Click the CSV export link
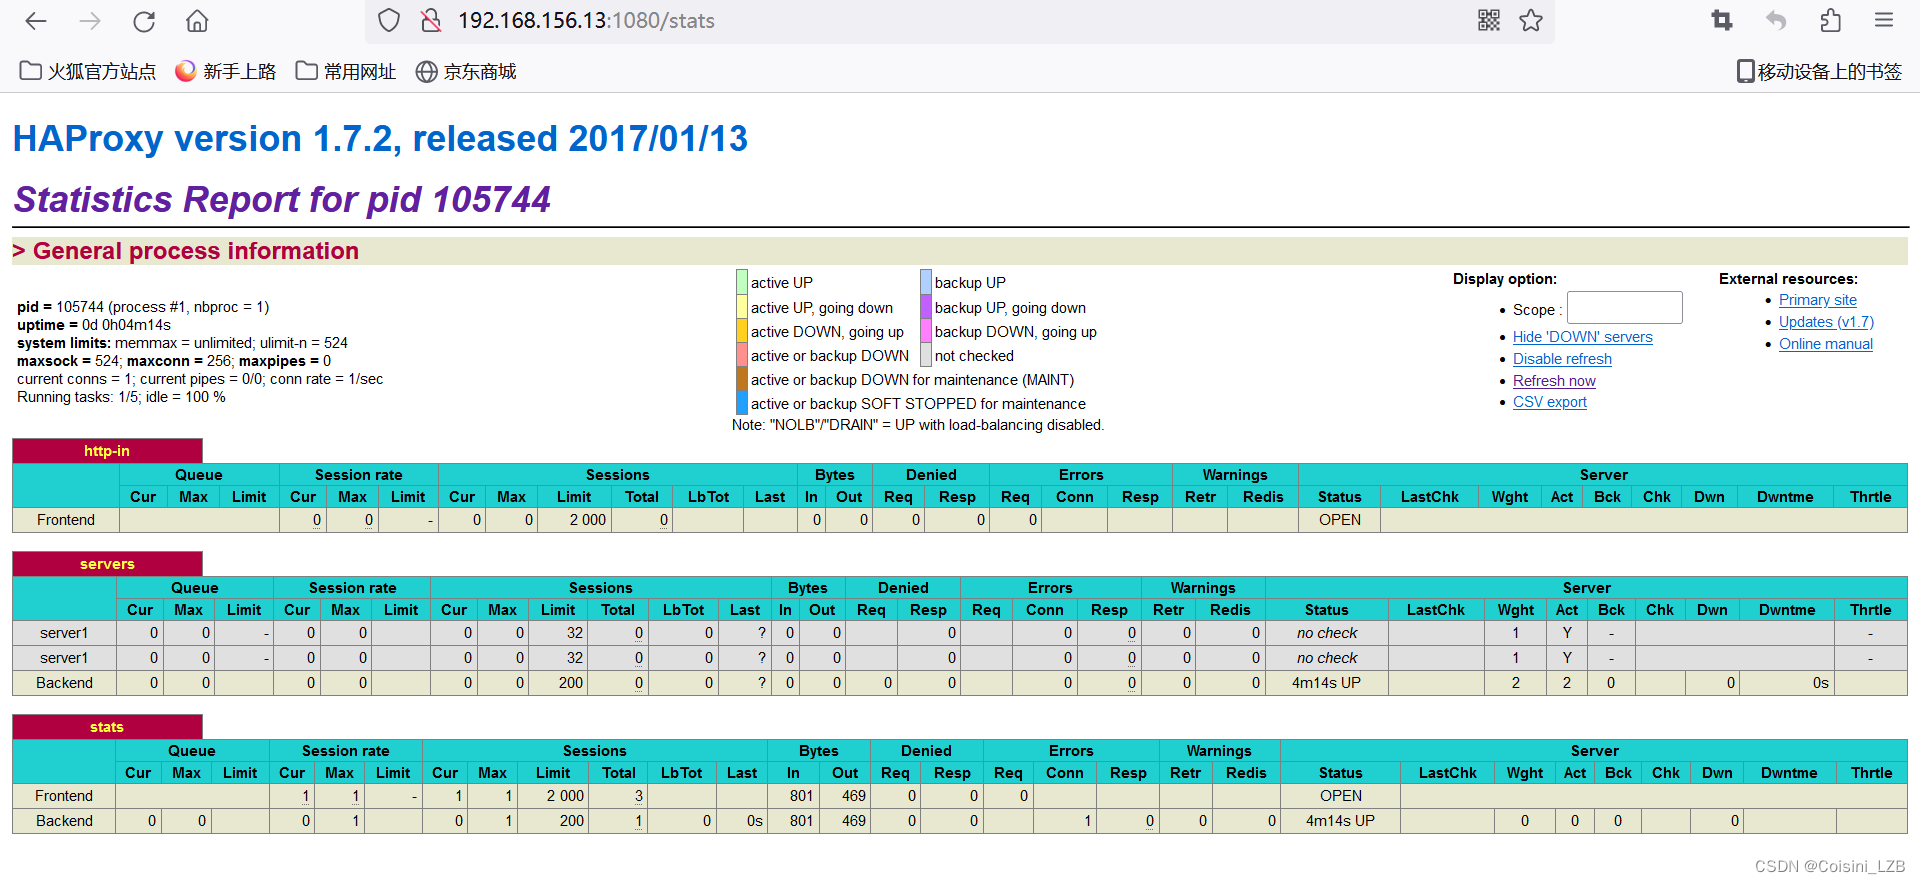 [x=1549, y=402]
